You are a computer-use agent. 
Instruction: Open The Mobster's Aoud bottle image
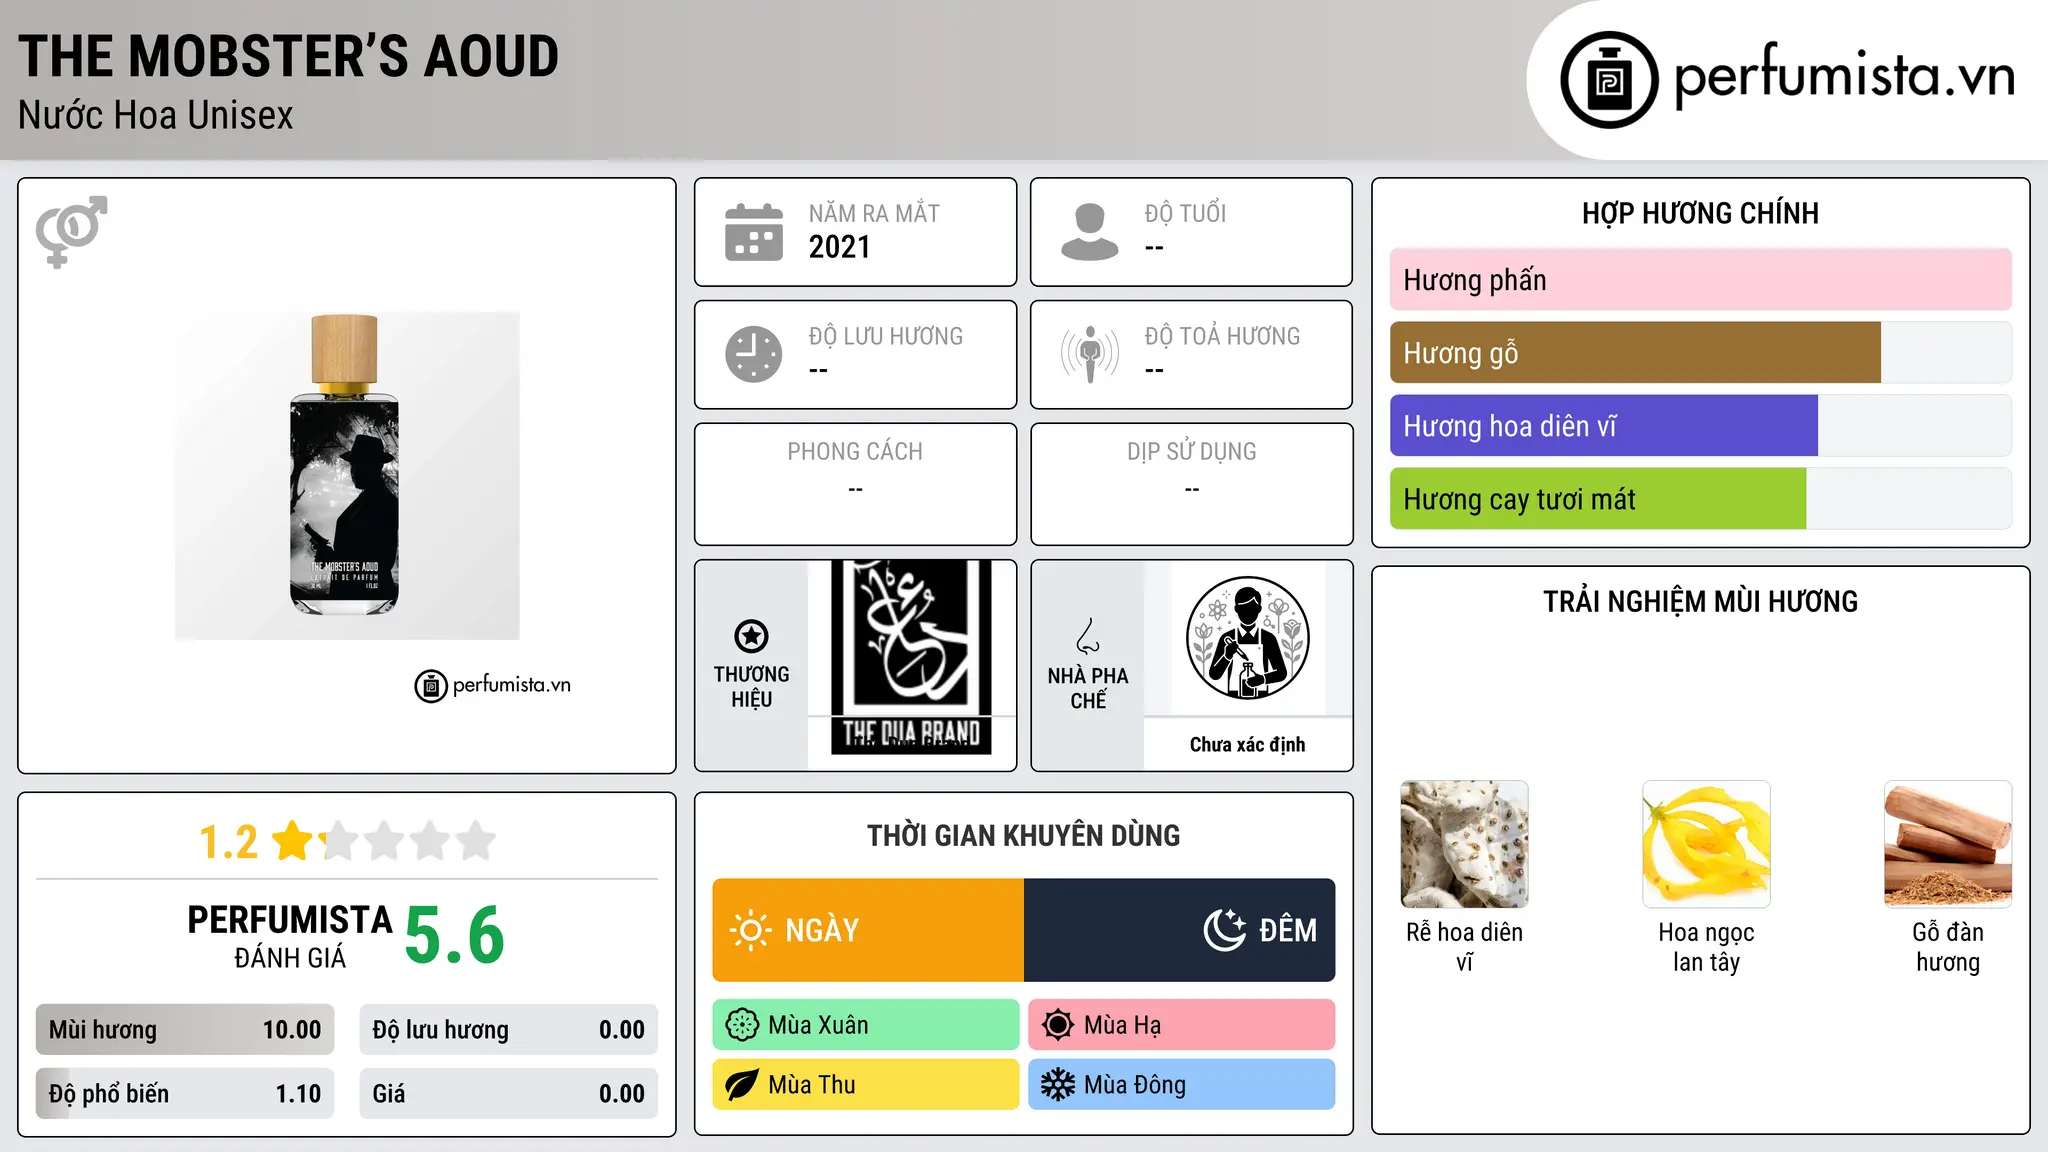[x=347, y=475]
